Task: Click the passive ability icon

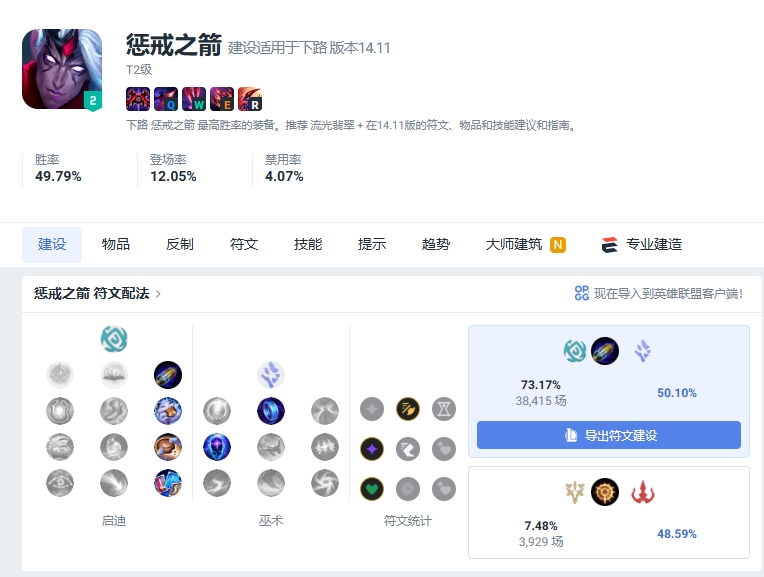Action: pos(138,99)
